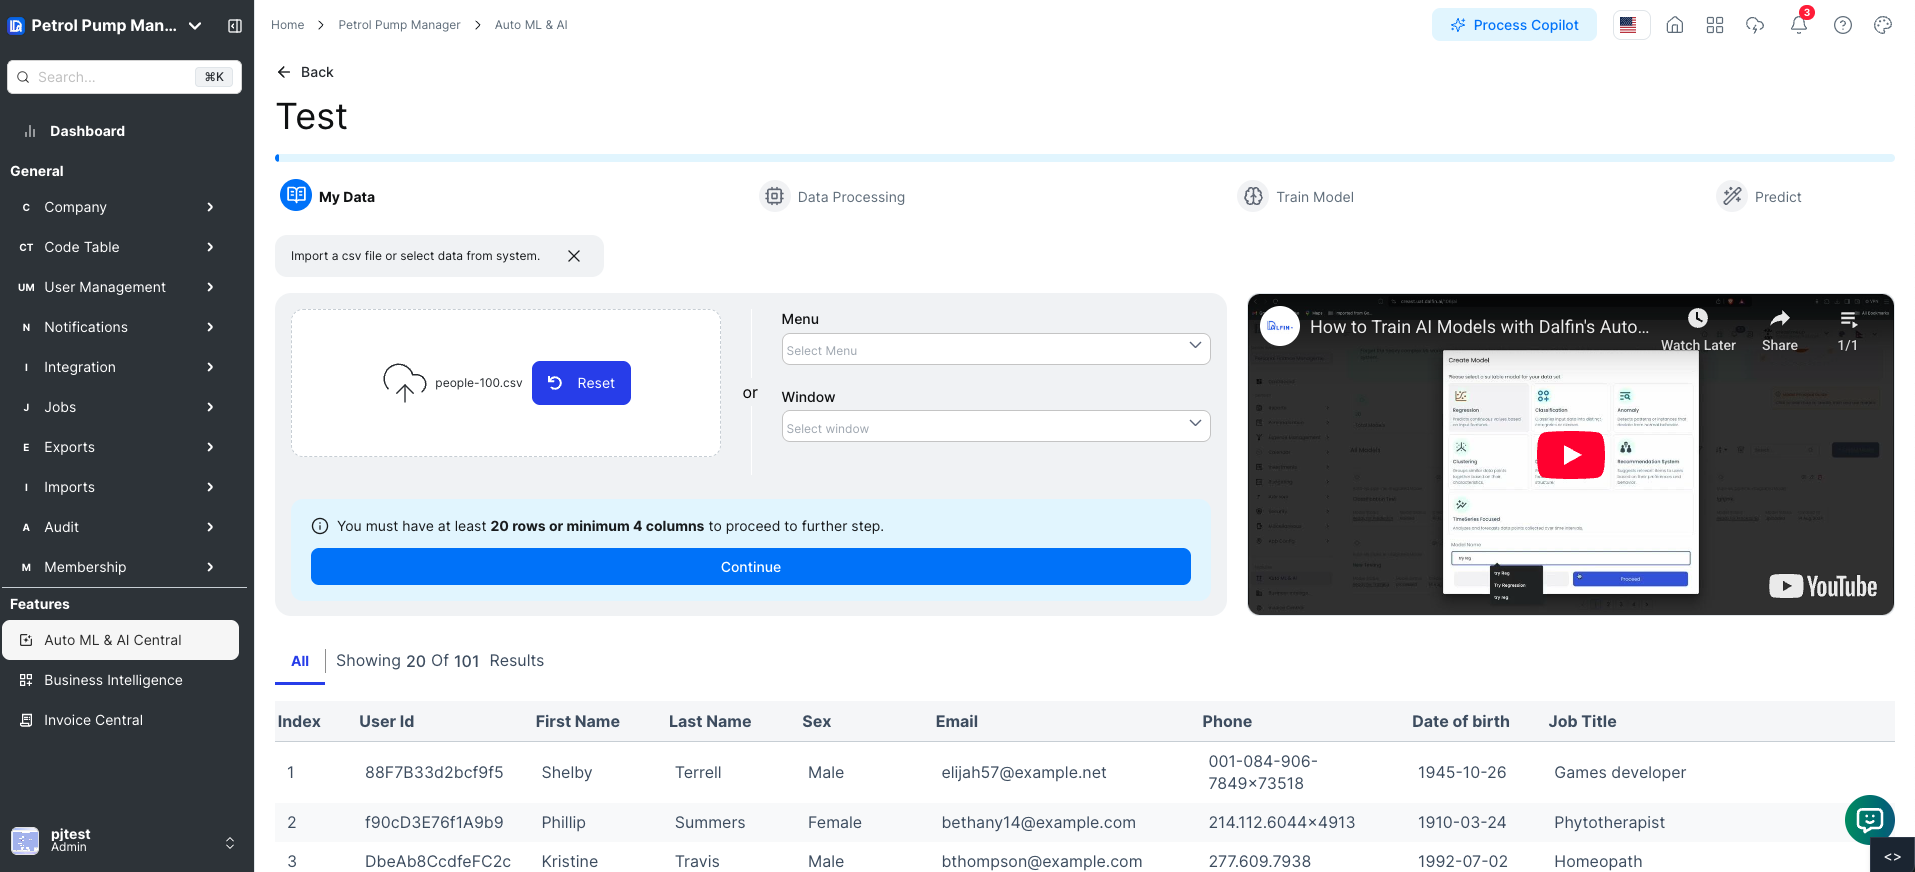Click the Continue button
The width and height of the screenshot is (1915, 872).
tap(751, 567)
